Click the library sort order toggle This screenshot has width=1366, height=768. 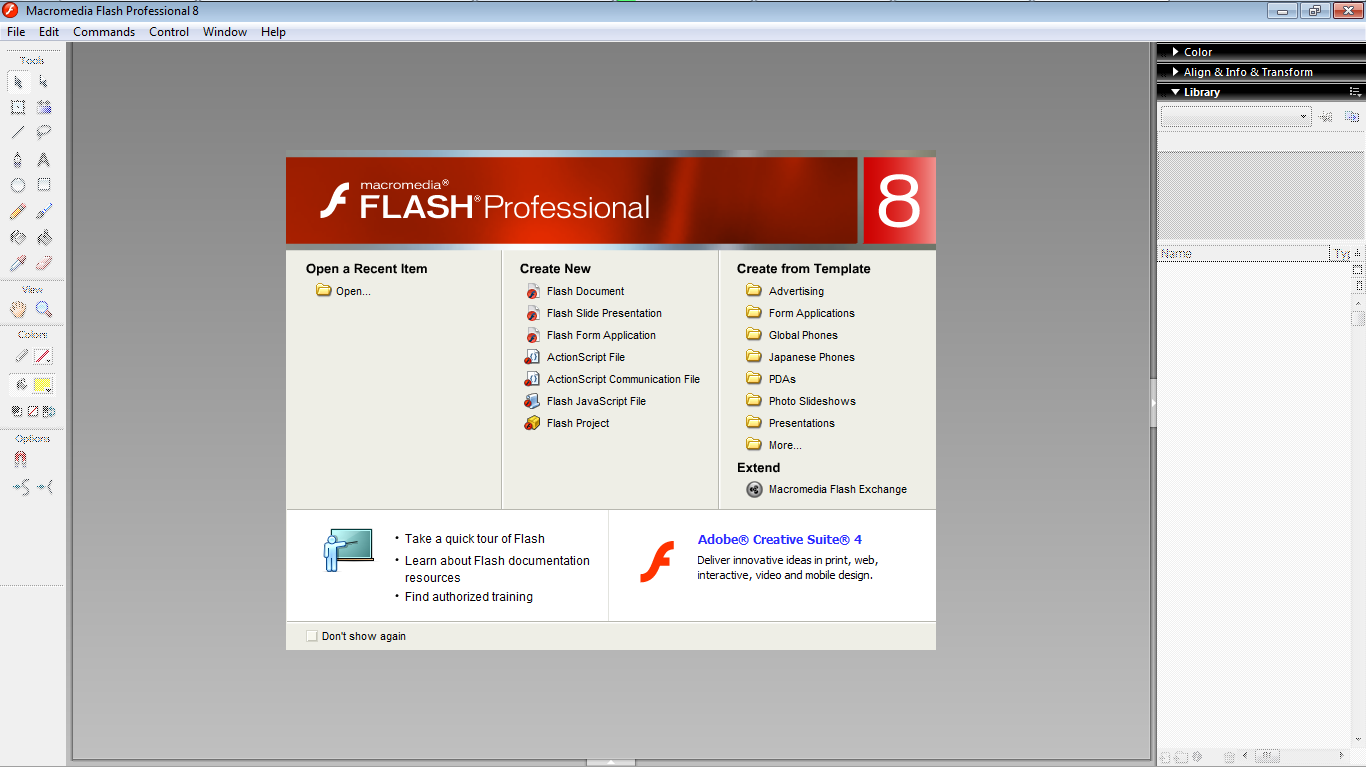coord(1357,254)
